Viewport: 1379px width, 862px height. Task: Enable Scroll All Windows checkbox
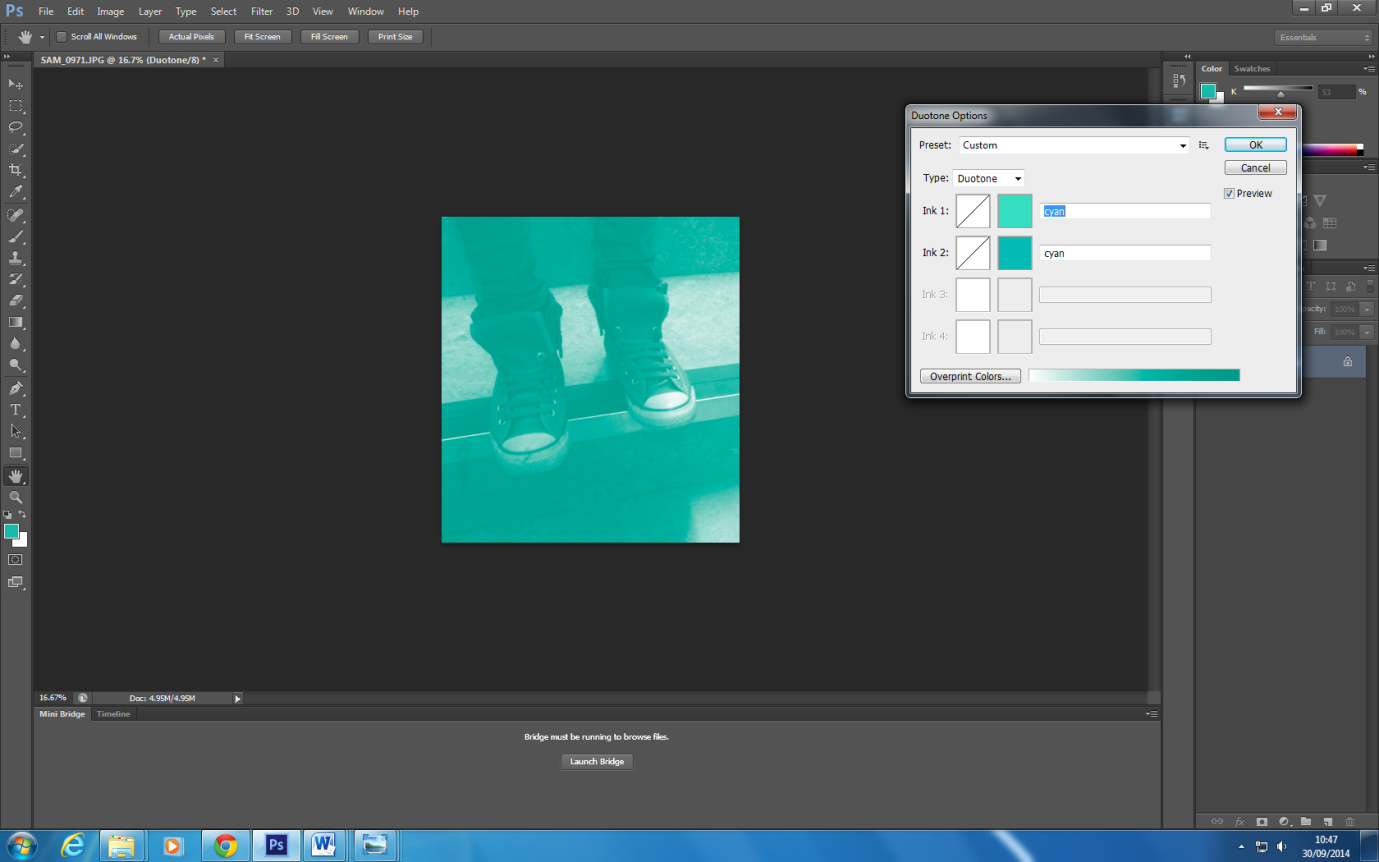tap(61, 37)
